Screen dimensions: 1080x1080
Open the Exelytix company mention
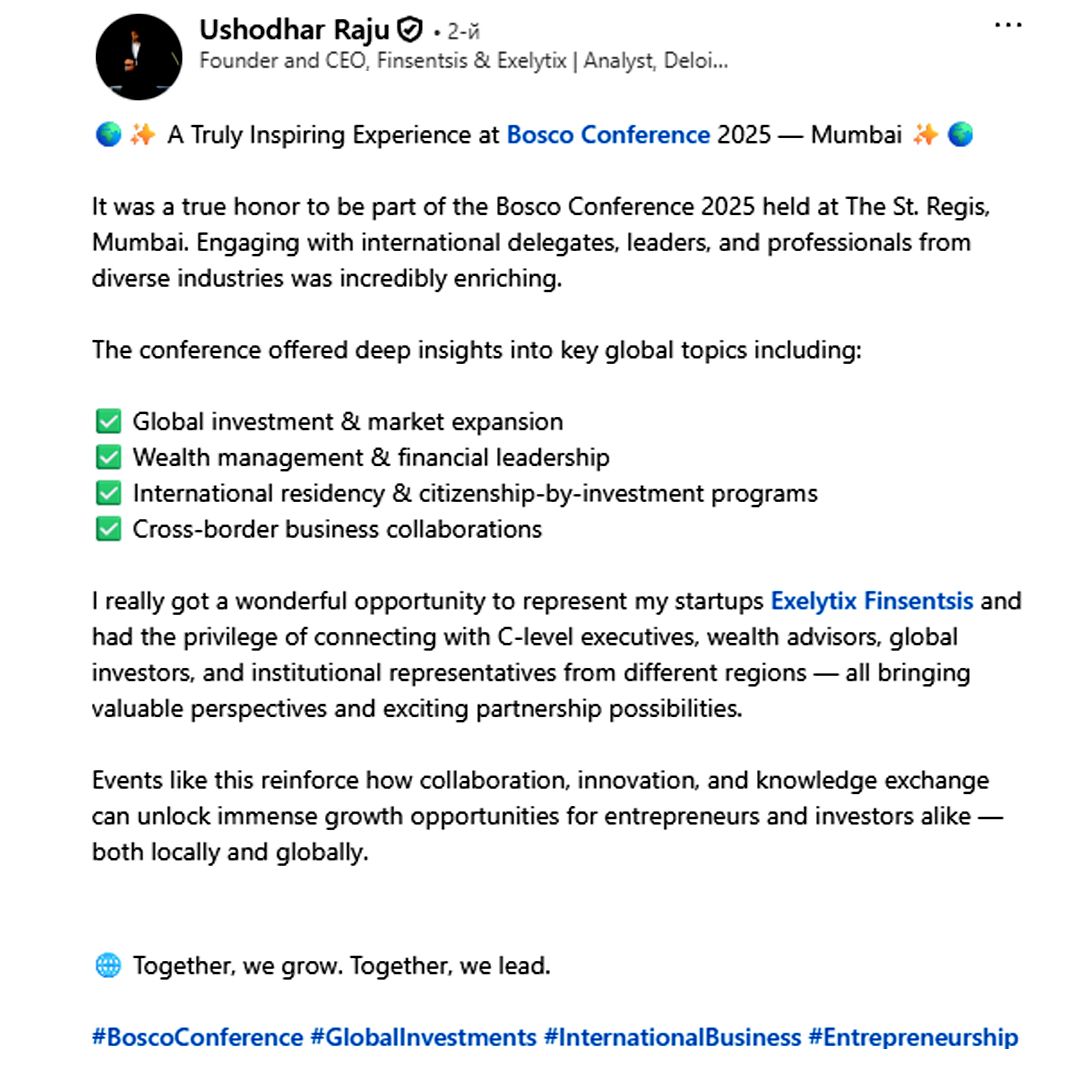point(814,601)
